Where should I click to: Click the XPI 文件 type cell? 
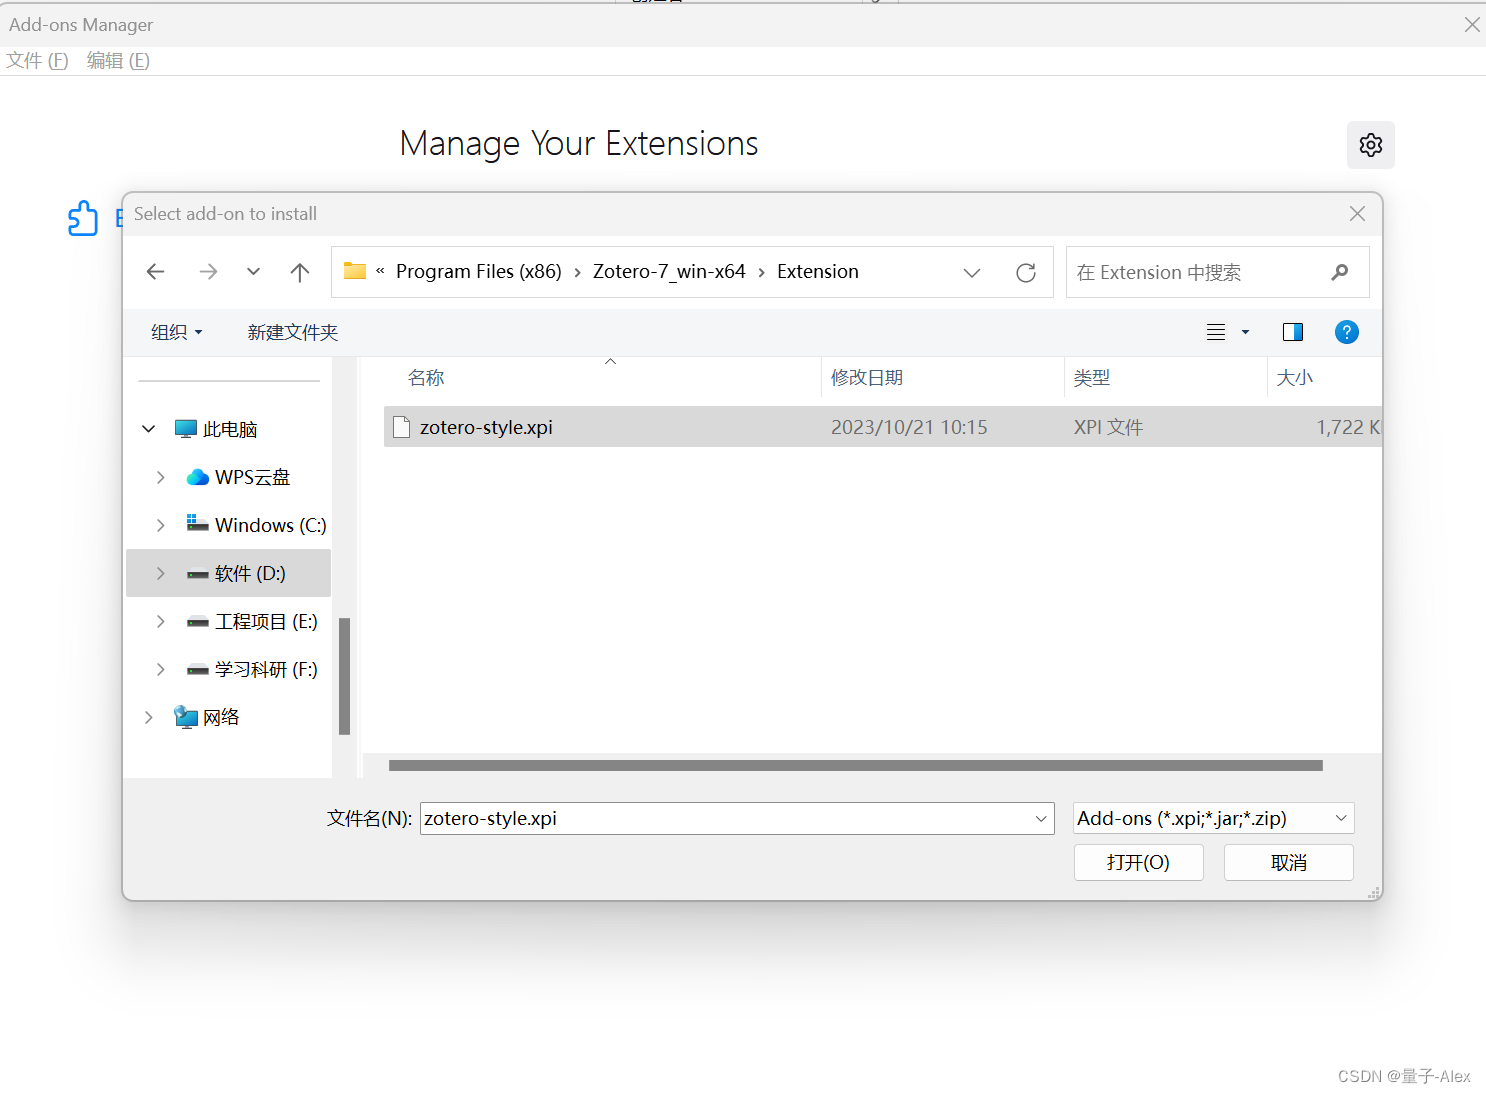pyautogui.click(x=1108, y=427)
